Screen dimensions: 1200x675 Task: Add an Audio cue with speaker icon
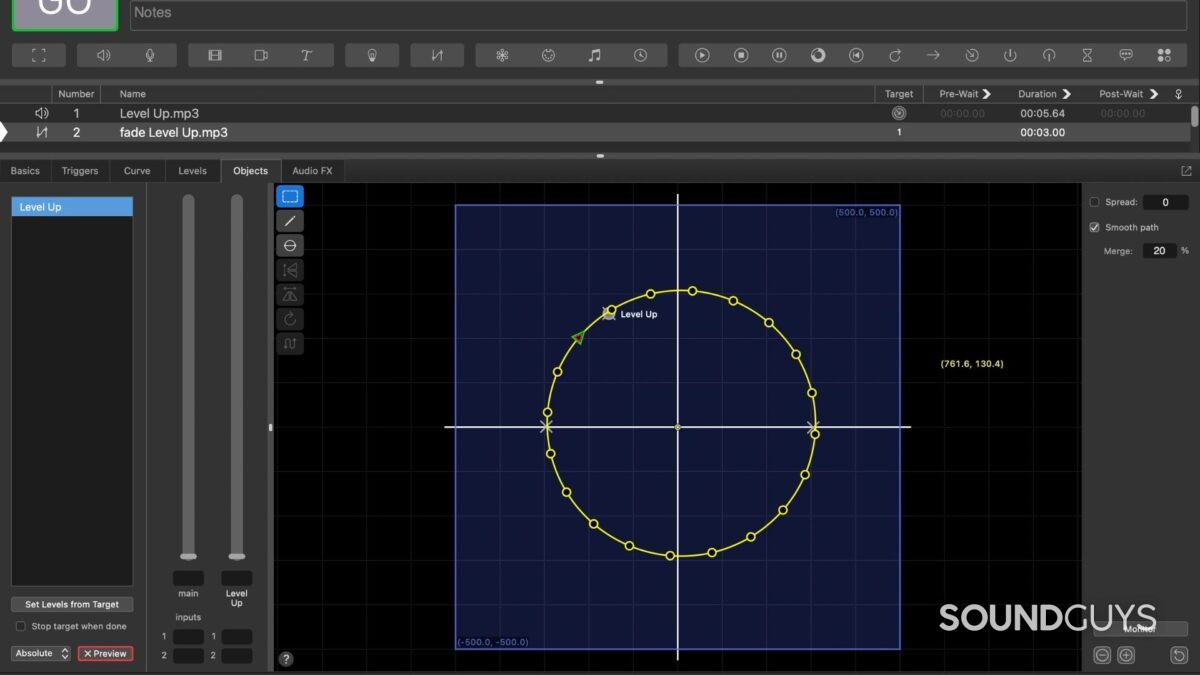pyautogui.click(x=103, y=55)
